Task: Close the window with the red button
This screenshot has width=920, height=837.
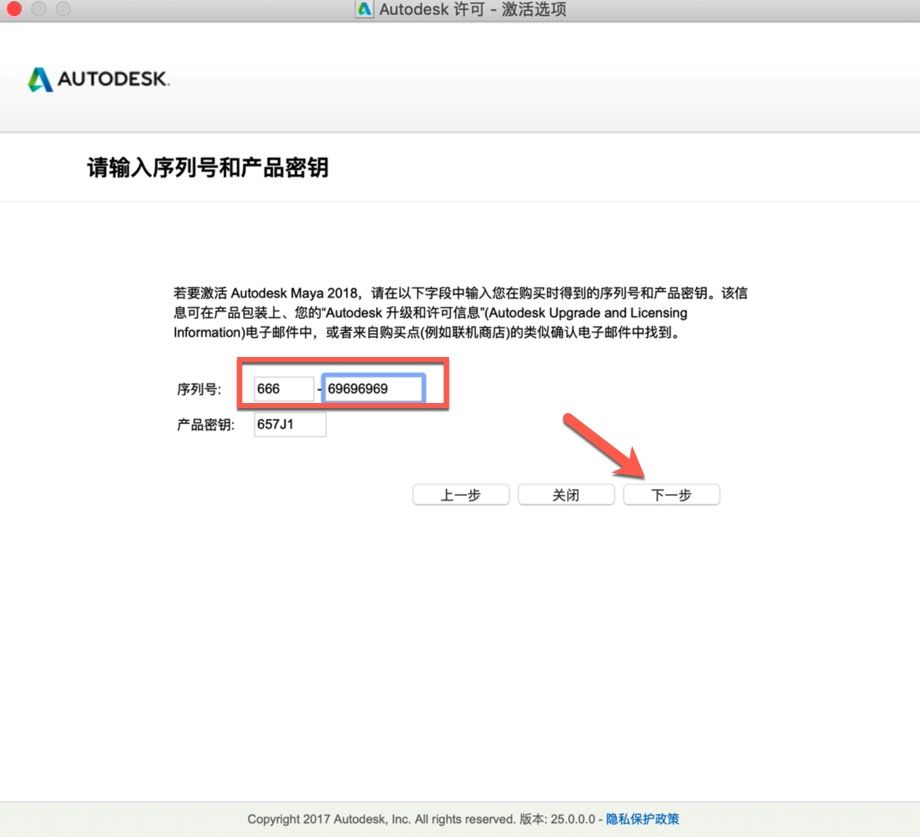Action: click(14, 9)
